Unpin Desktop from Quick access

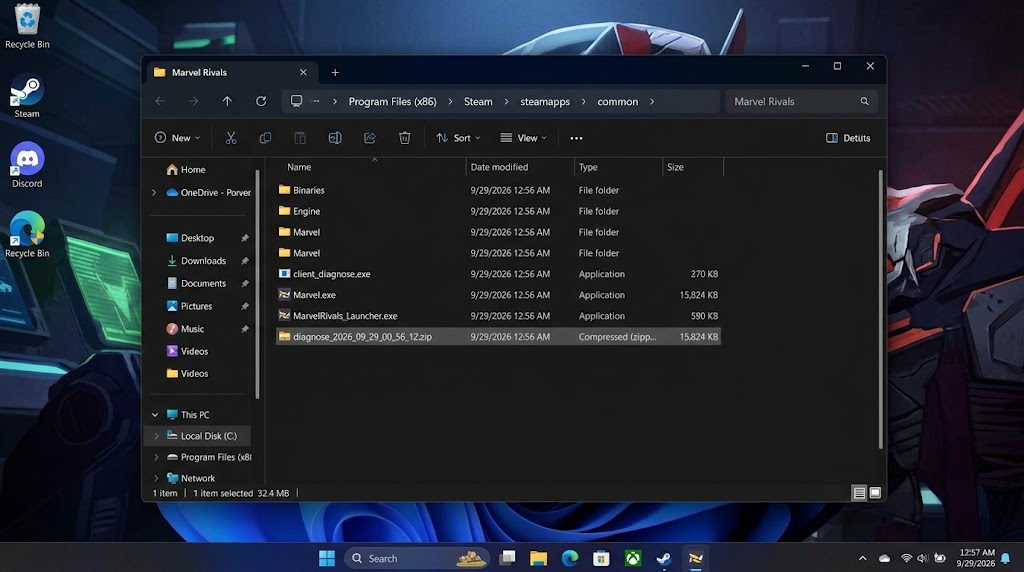pos(245,238)
